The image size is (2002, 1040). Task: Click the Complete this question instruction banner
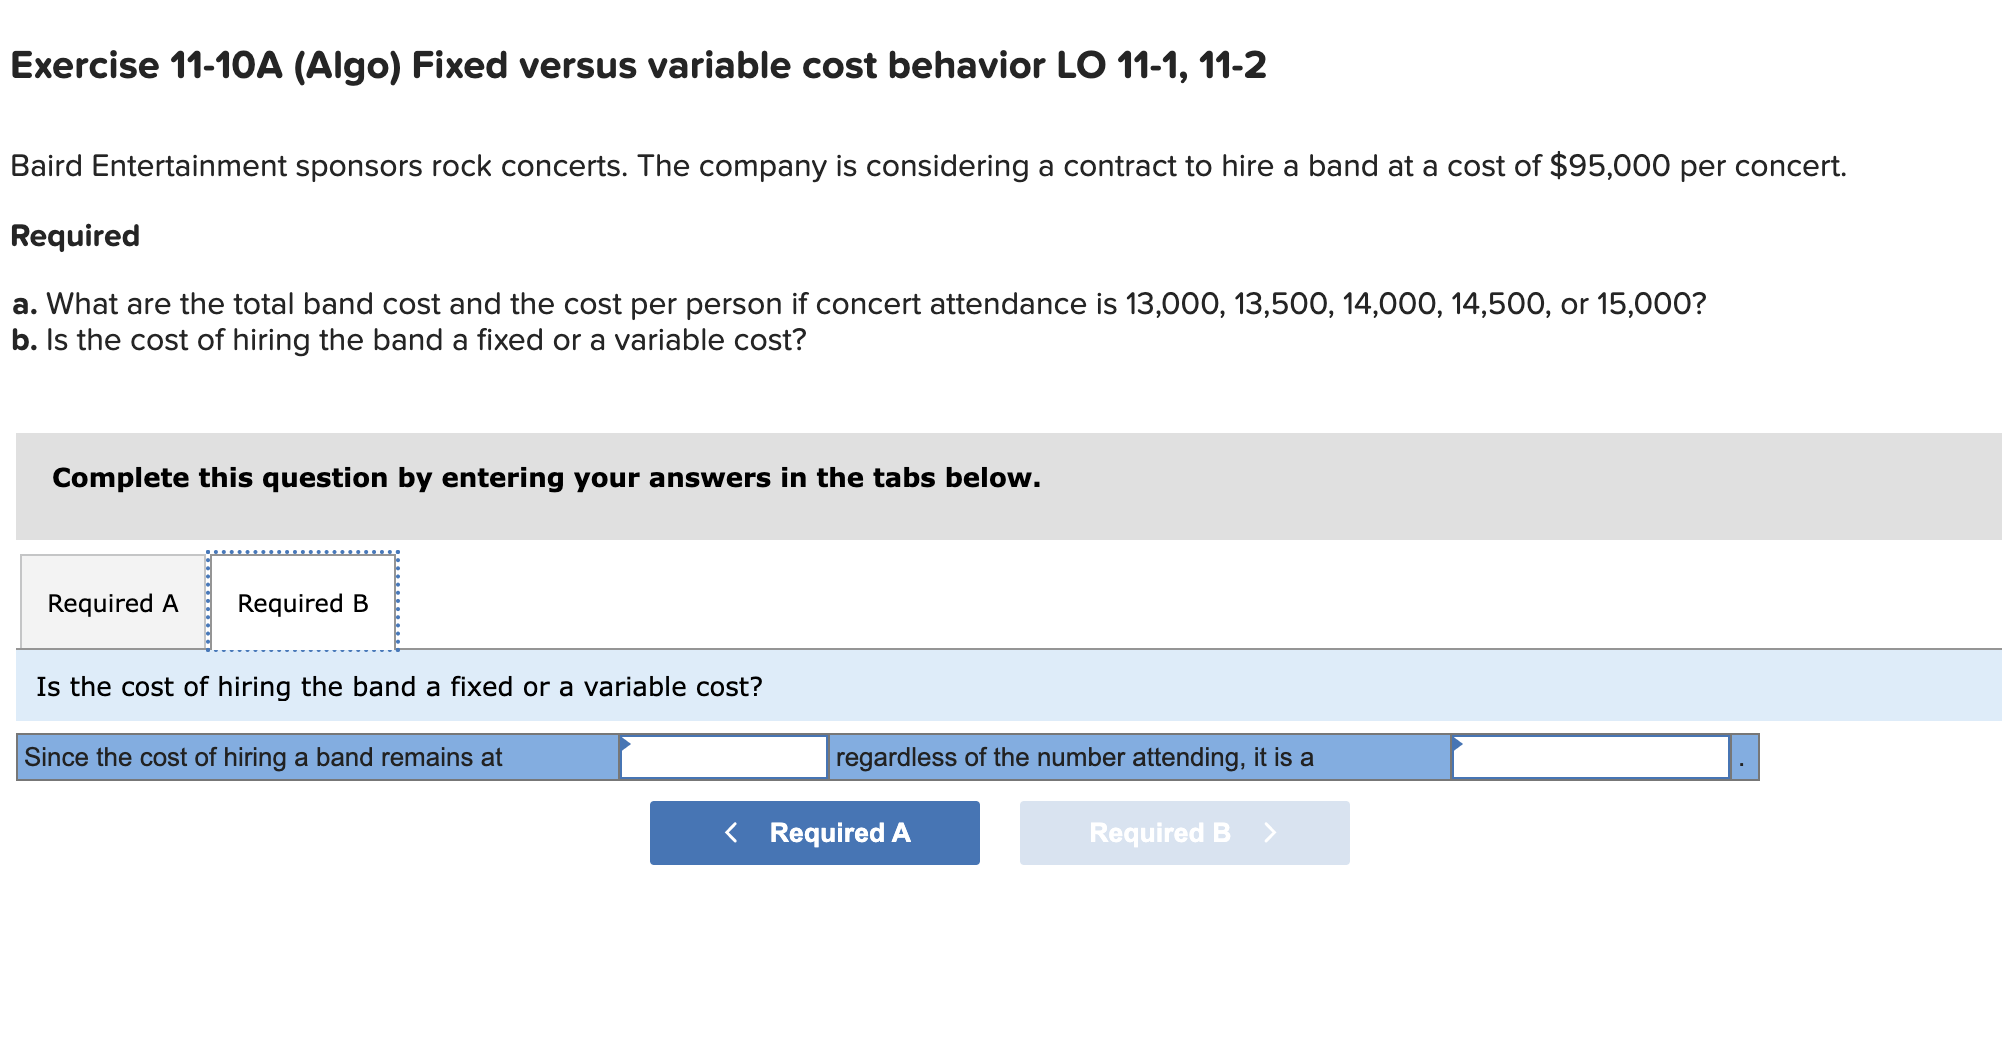coord(546,478)
